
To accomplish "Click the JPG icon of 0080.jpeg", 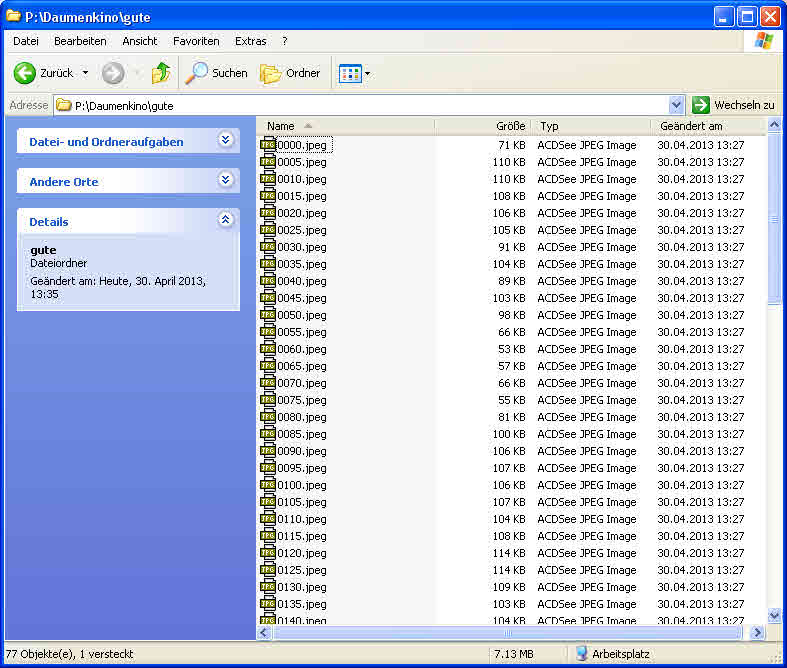I will 268,417.
